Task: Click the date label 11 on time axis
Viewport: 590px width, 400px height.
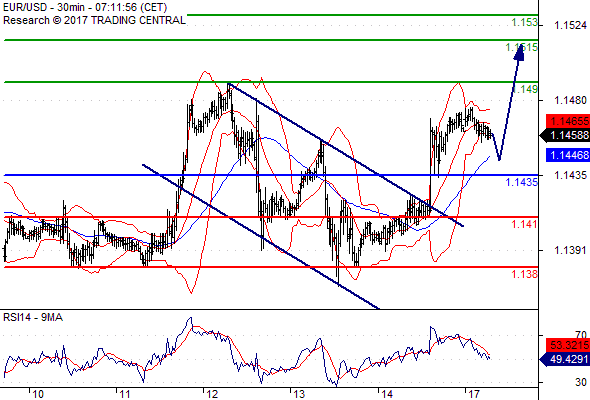Action: [125, 394]
